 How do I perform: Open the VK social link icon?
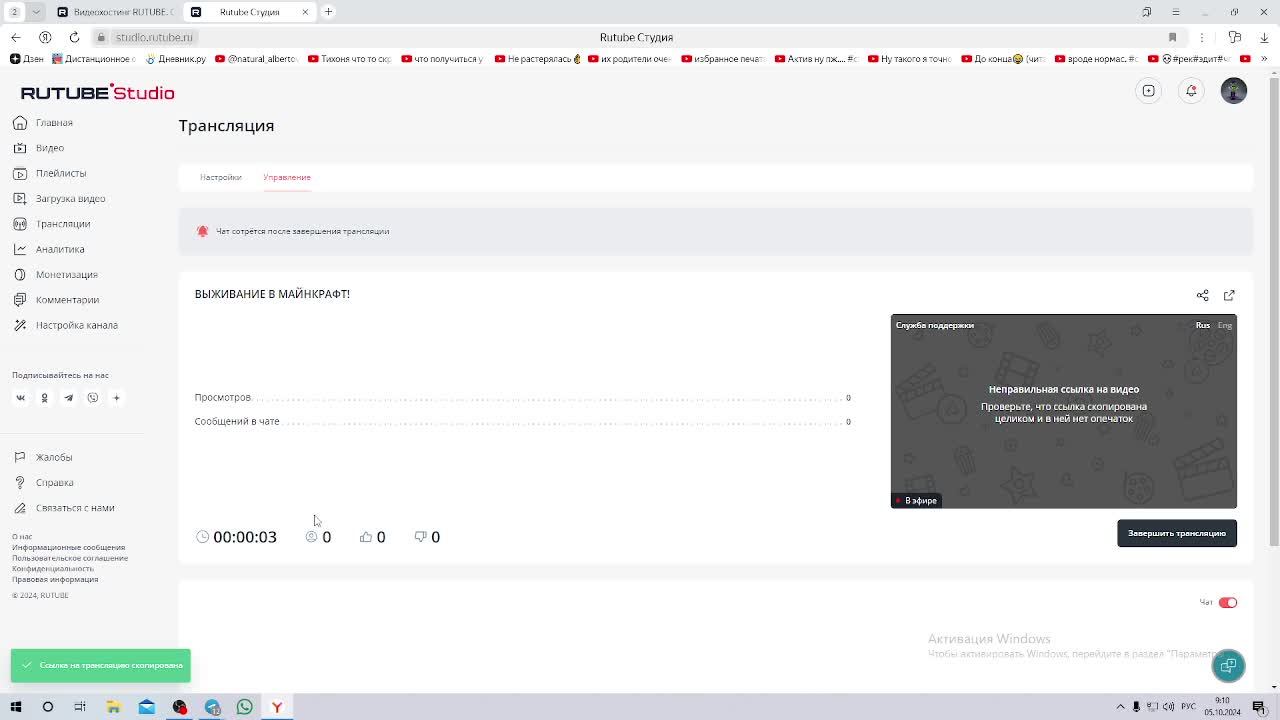20,398
